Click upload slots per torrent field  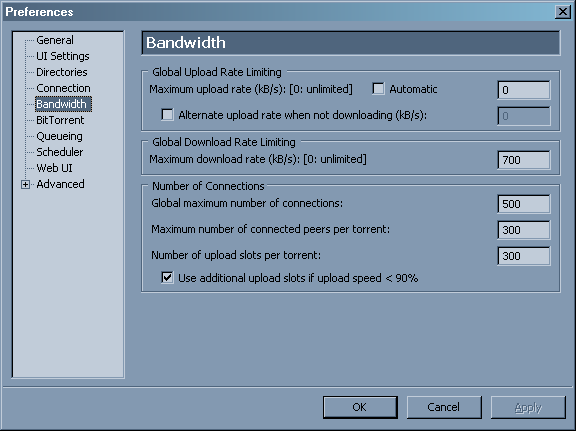click(x=524, y=256)
